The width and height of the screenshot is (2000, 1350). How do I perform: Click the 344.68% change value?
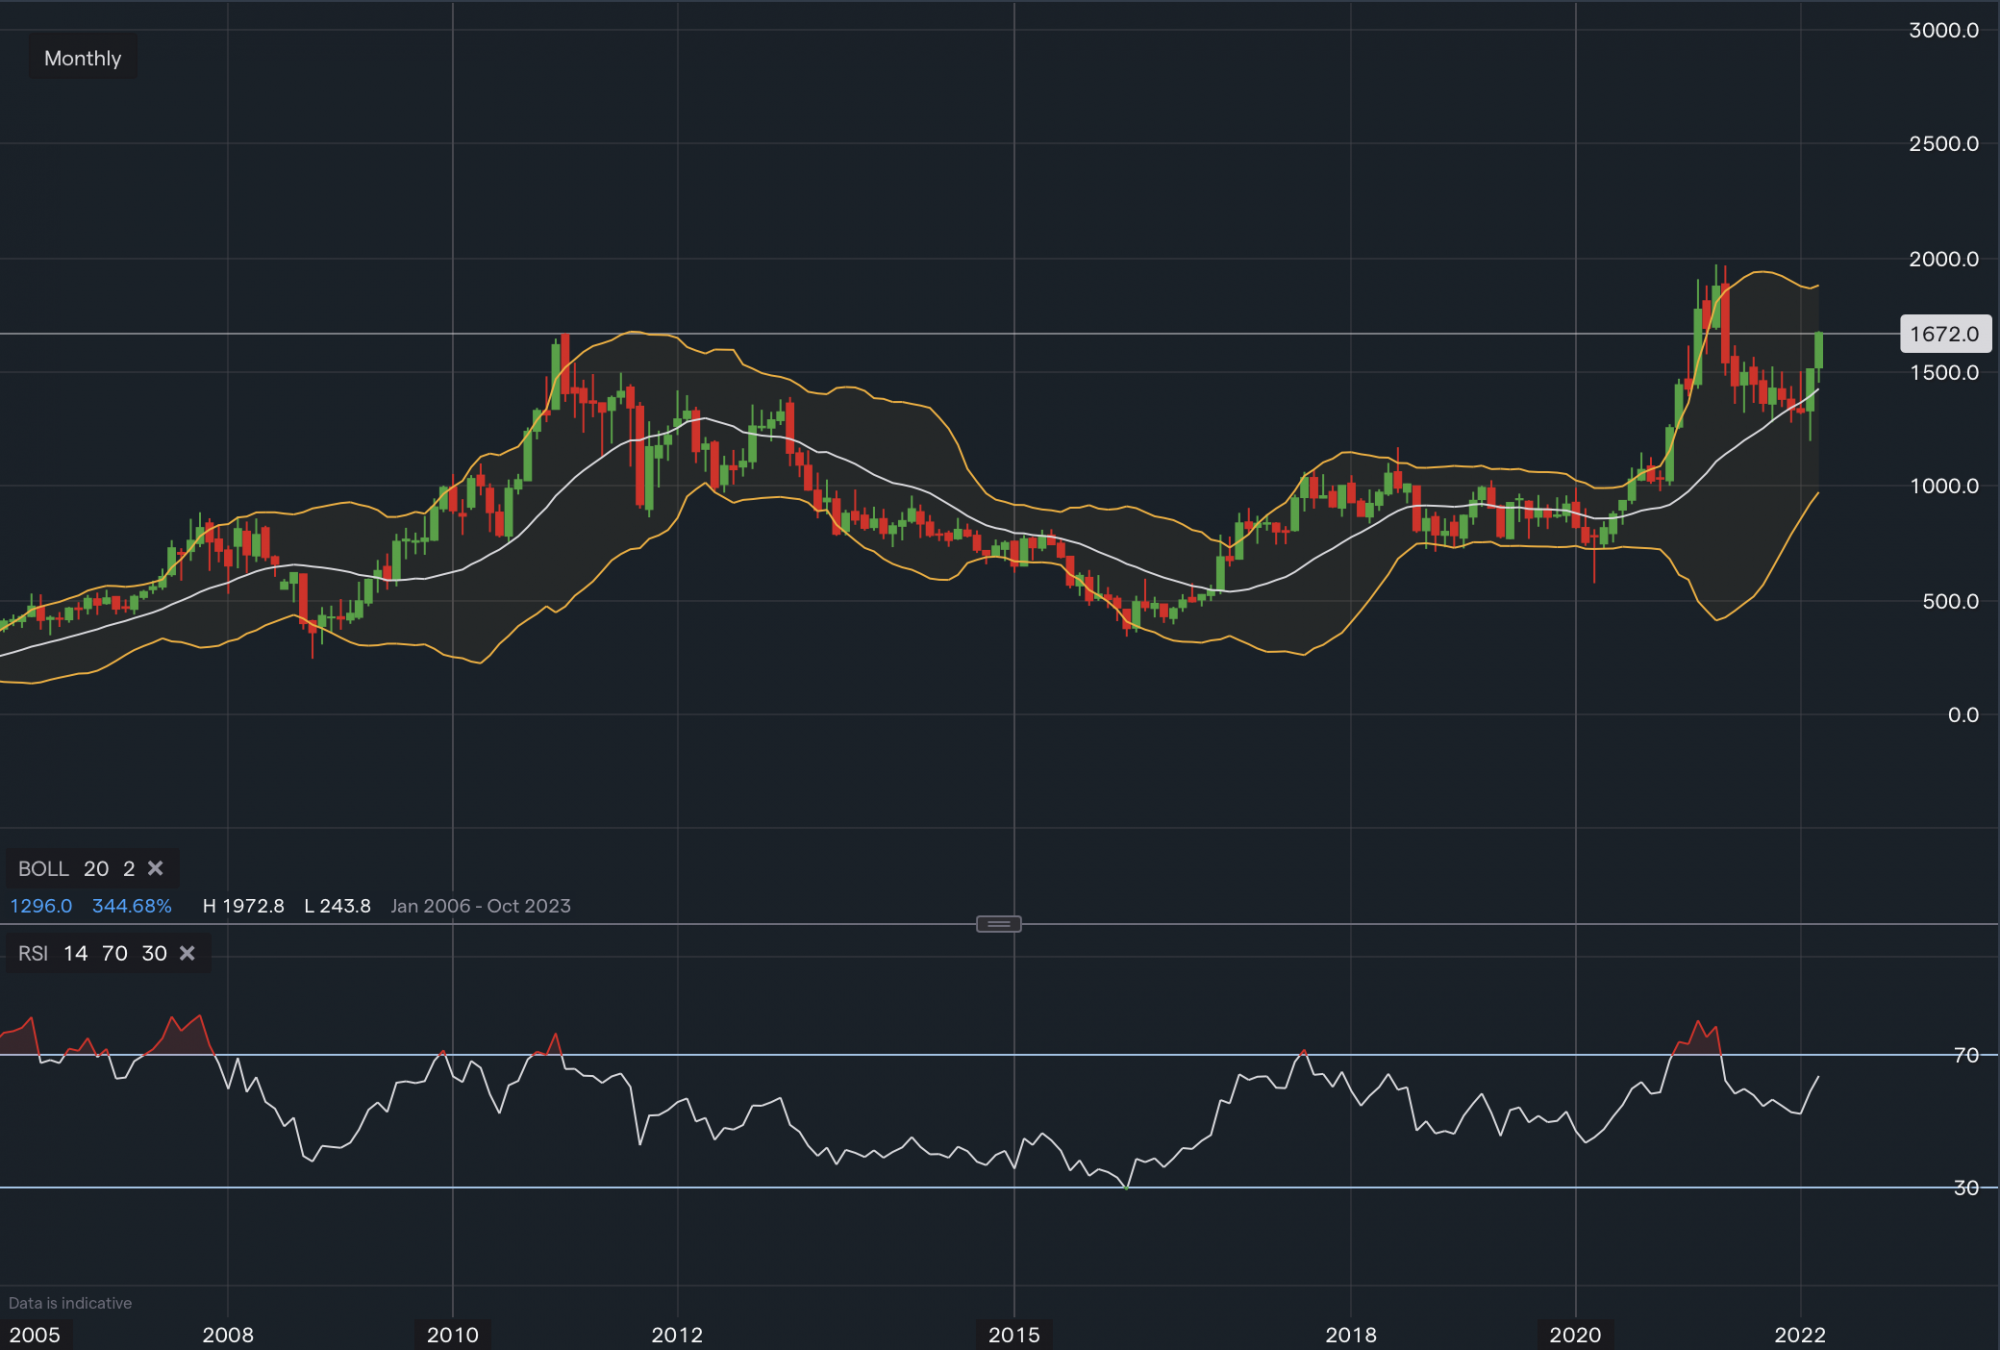pyautogui.click(x=132, y=906)
